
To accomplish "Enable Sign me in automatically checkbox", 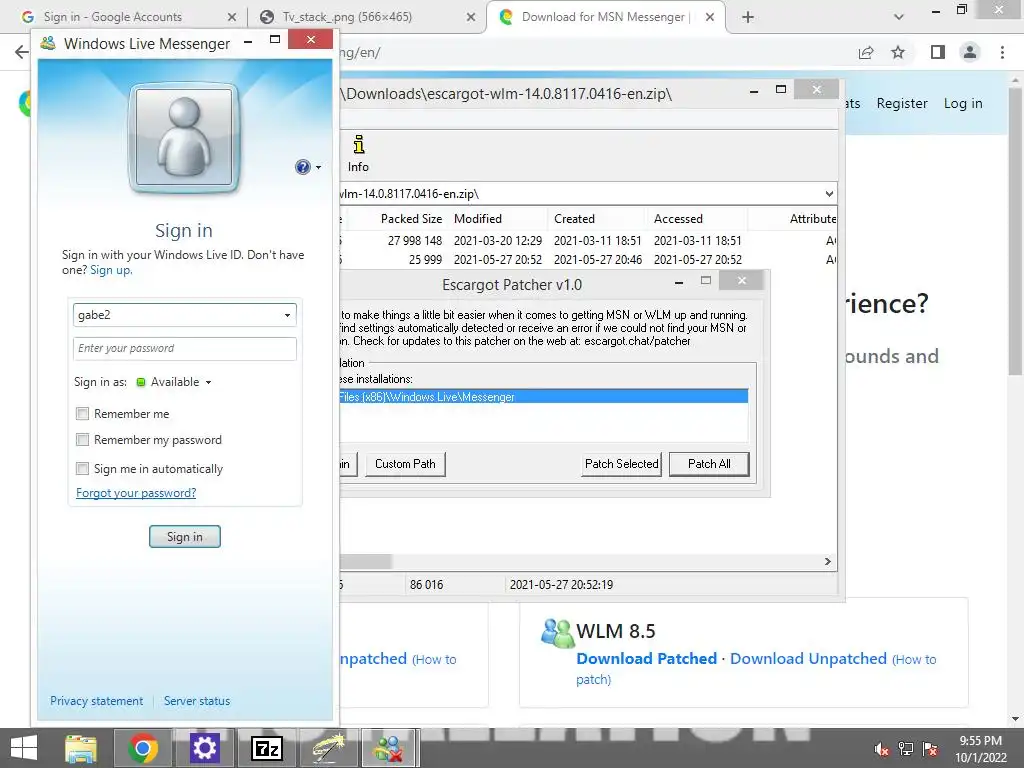I will point(82,468).
